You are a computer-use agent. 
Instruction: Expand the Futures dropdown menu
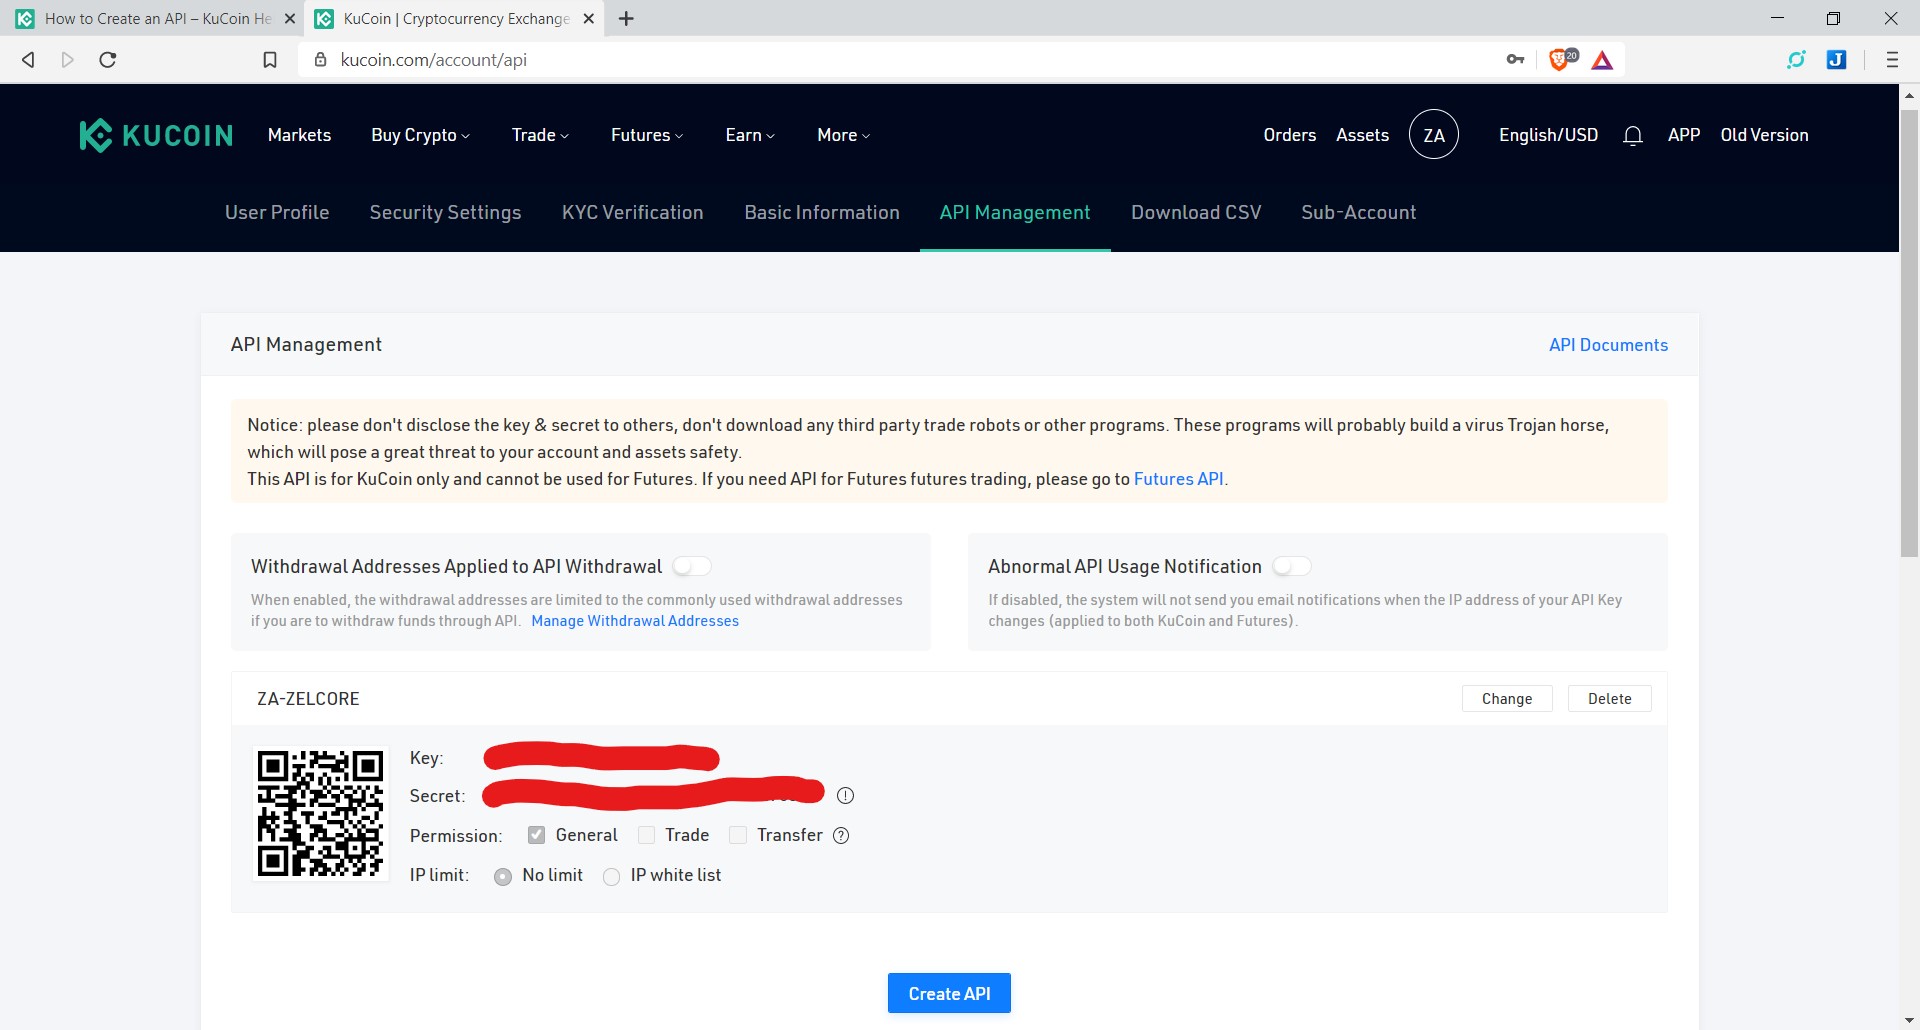click(x=647, y=135)
